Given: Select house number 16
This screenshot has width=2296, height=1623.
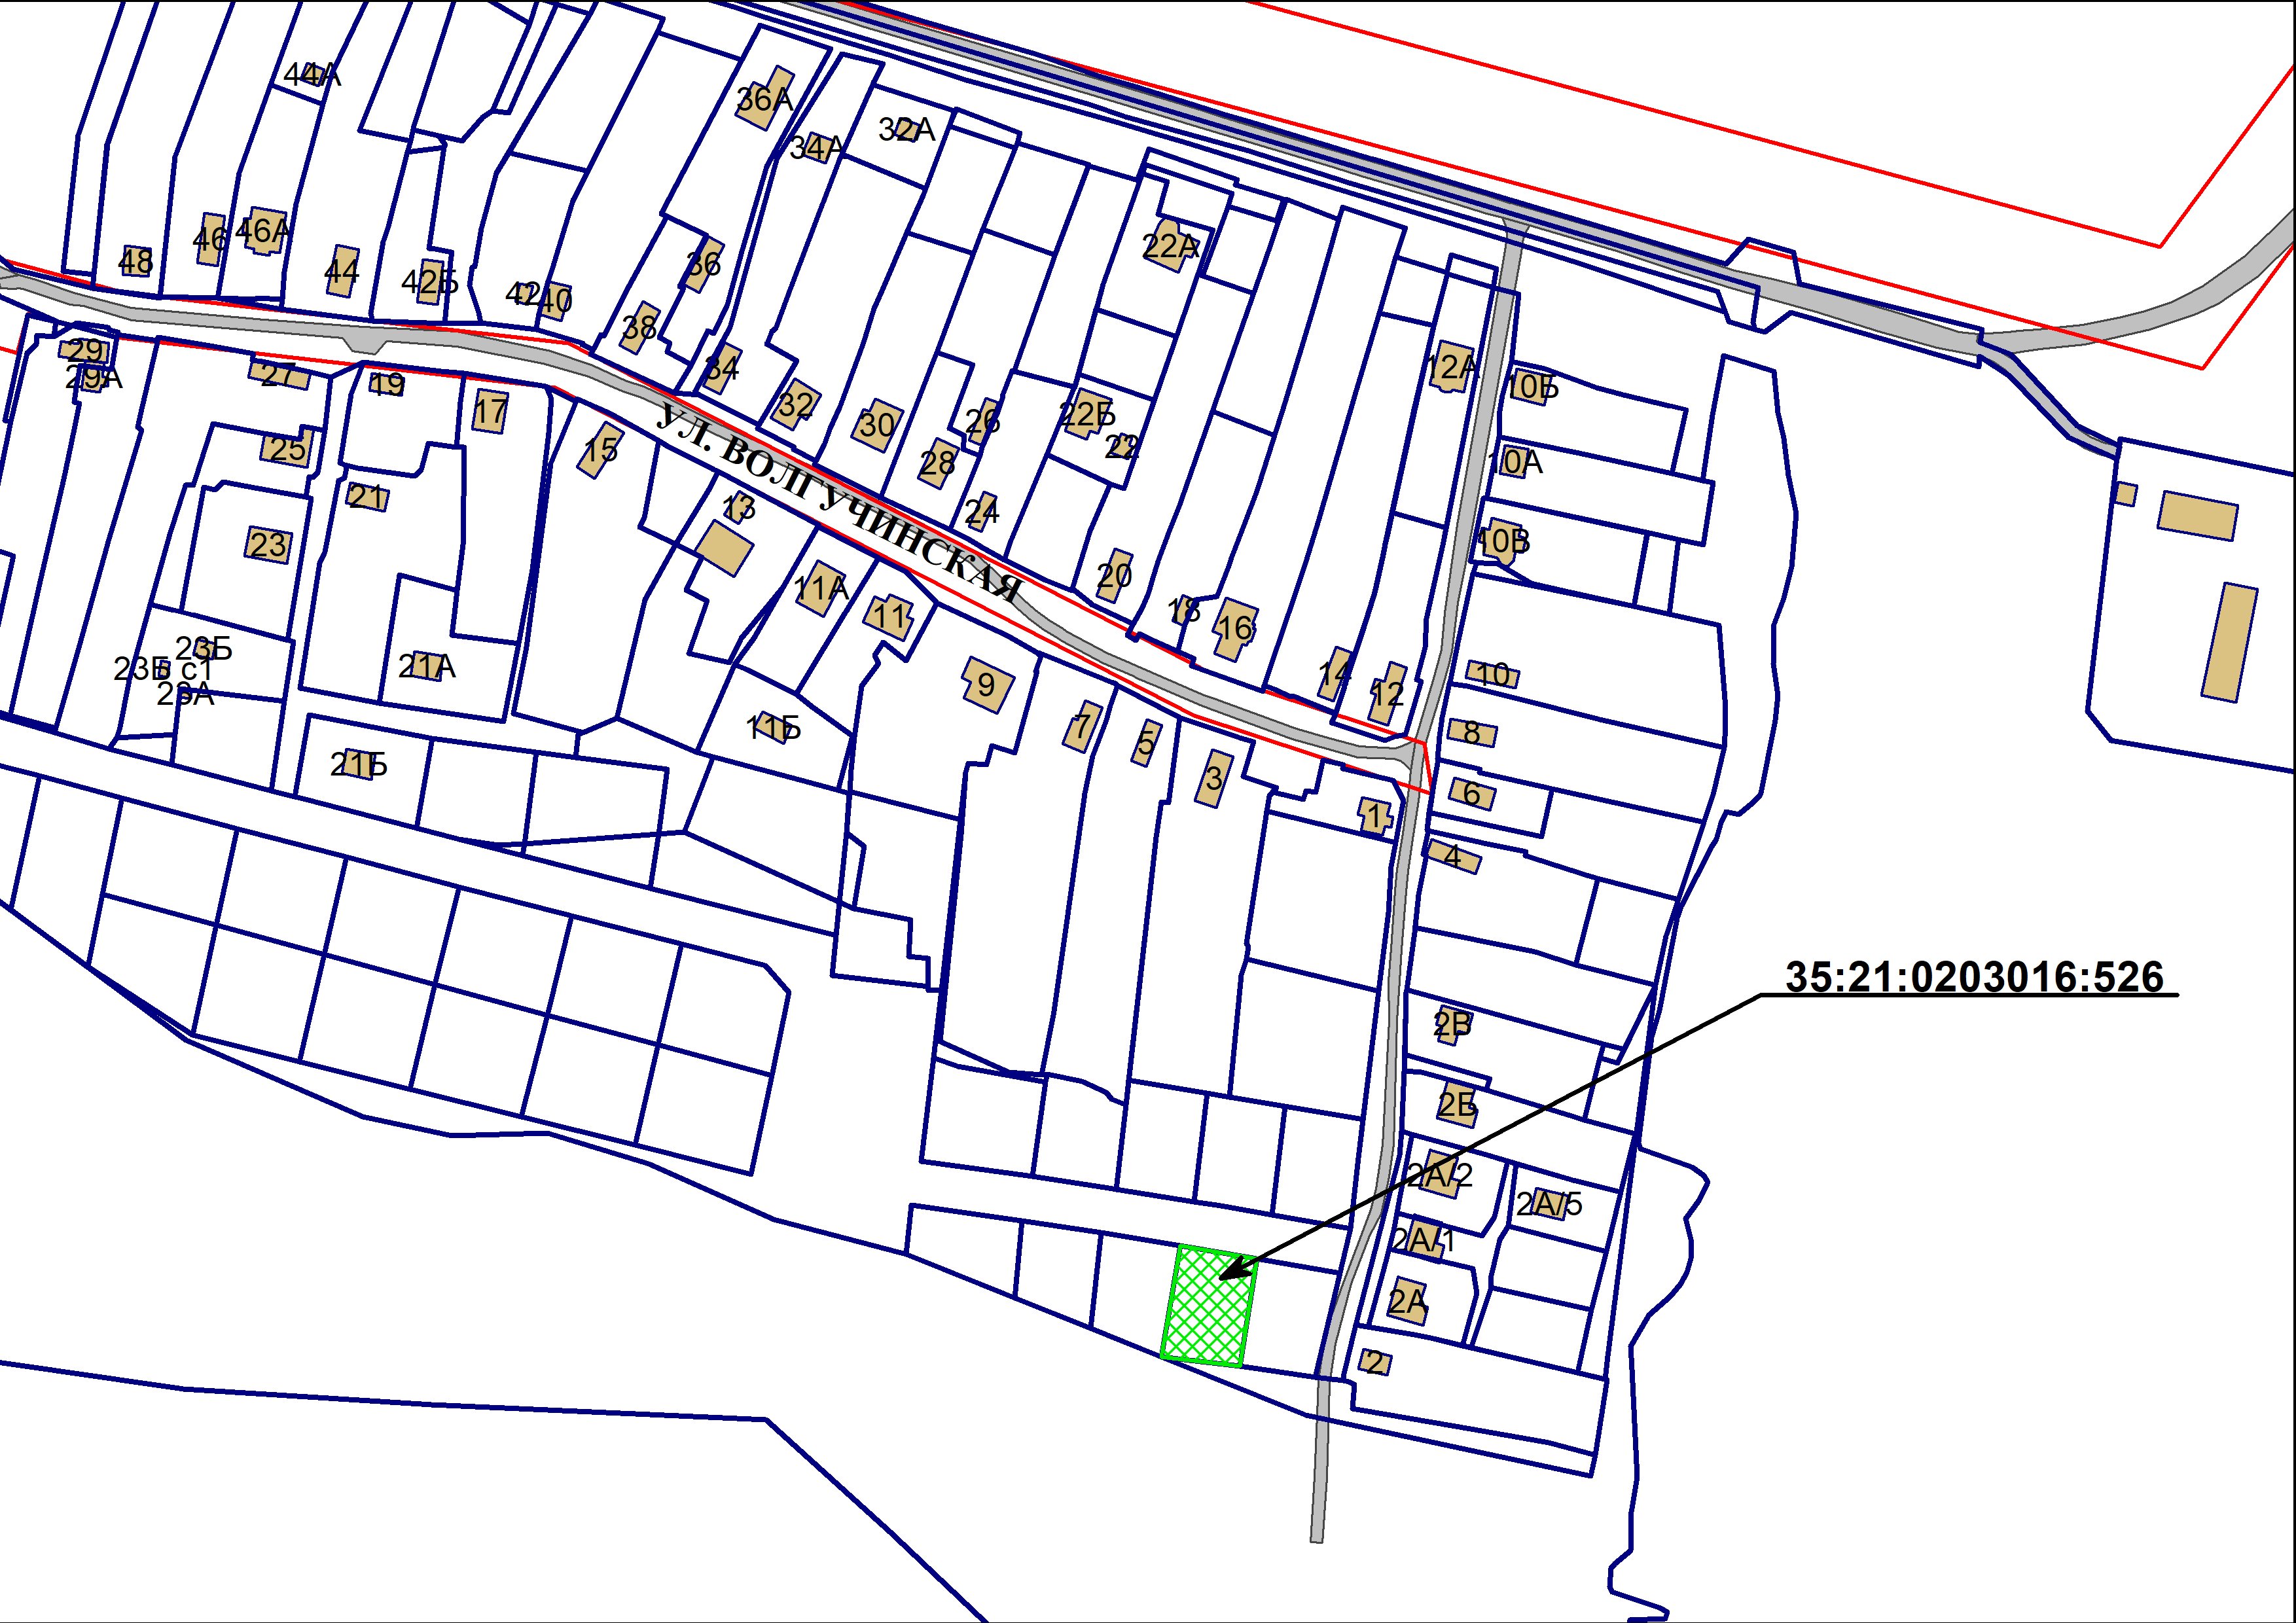Looking at the screenshot, I should [1235, 628].
